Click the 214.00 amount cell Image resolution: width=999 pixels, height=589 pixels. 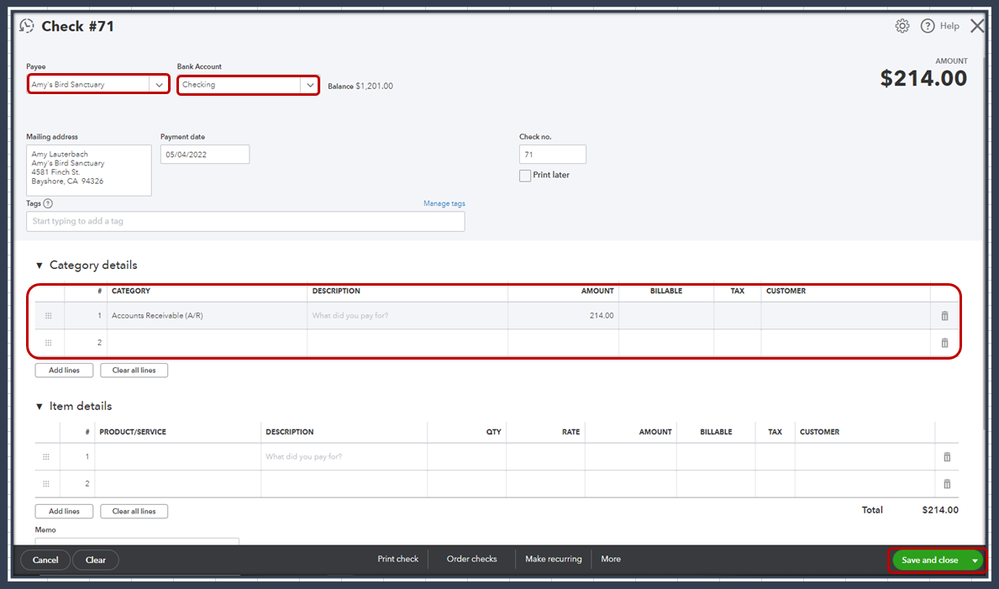[563, 316]
